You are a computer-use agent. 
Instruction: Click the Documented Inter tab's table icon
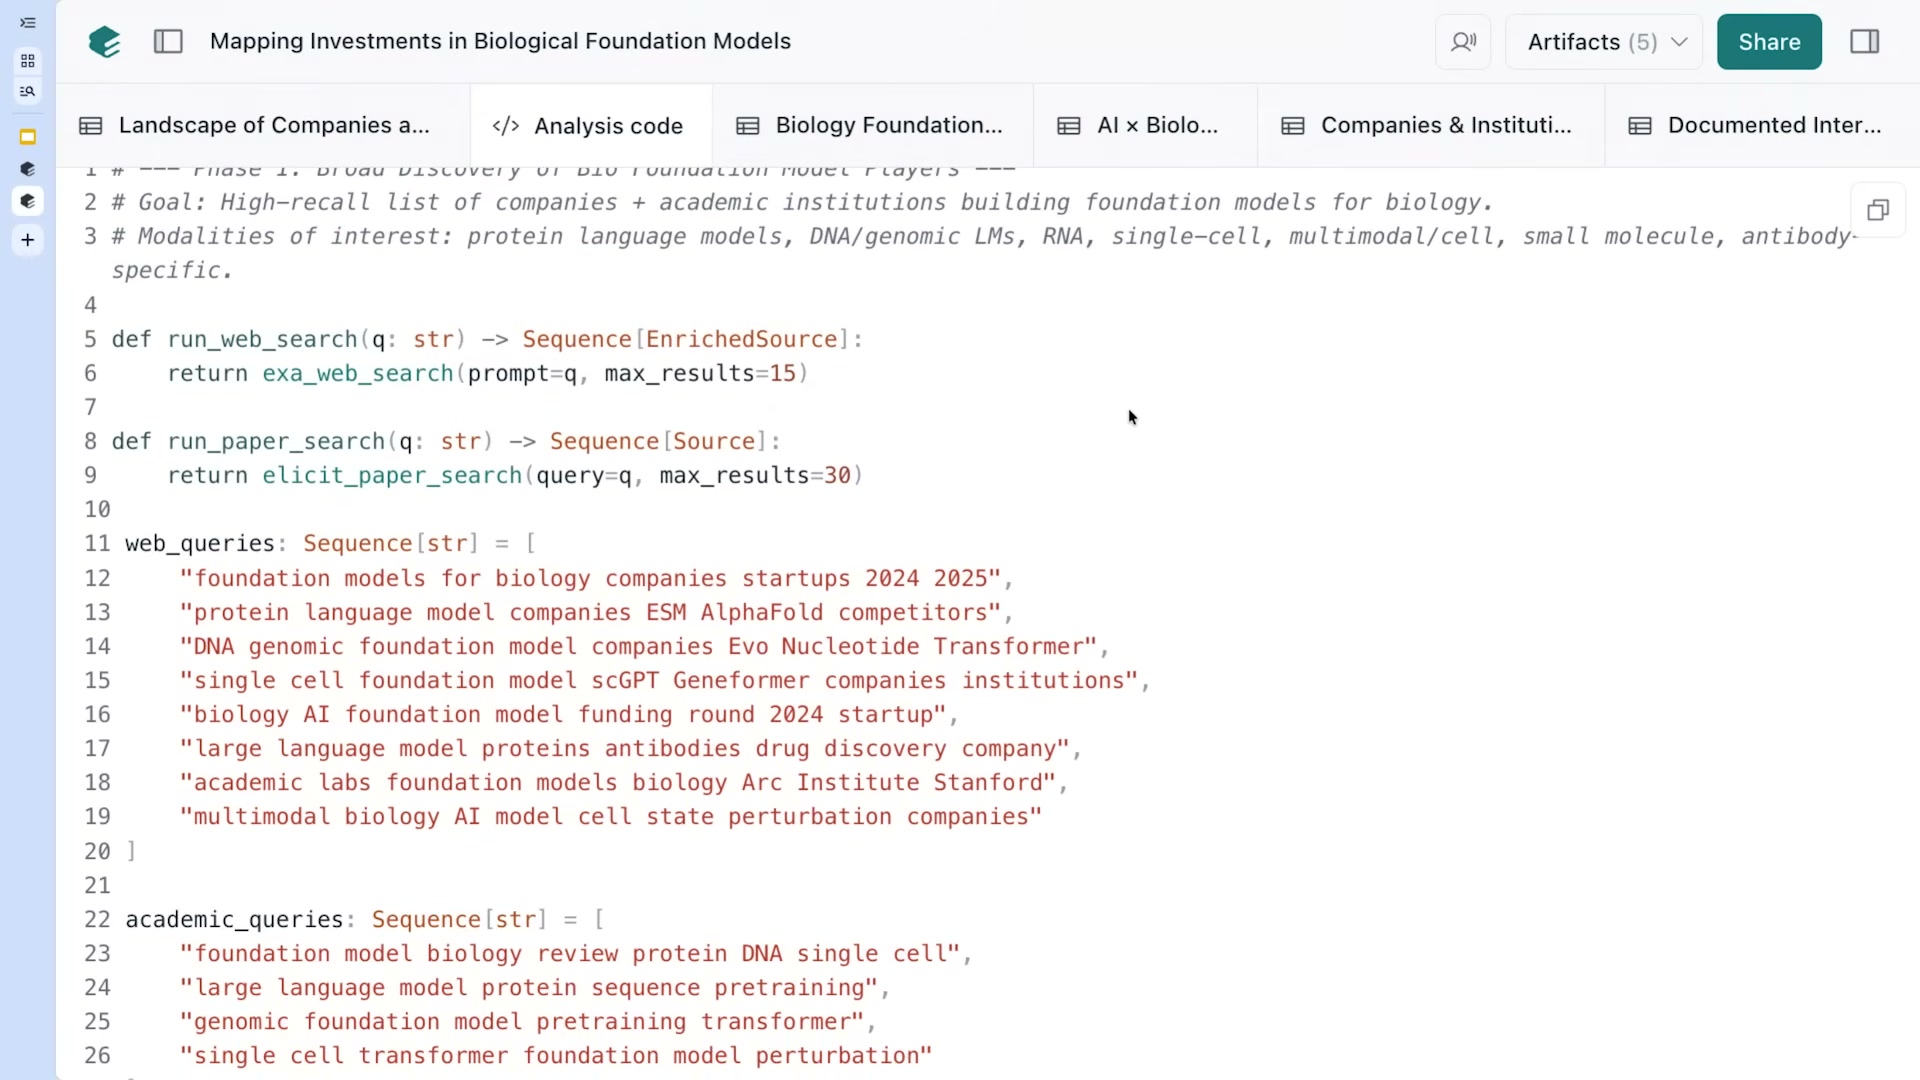1640,126
